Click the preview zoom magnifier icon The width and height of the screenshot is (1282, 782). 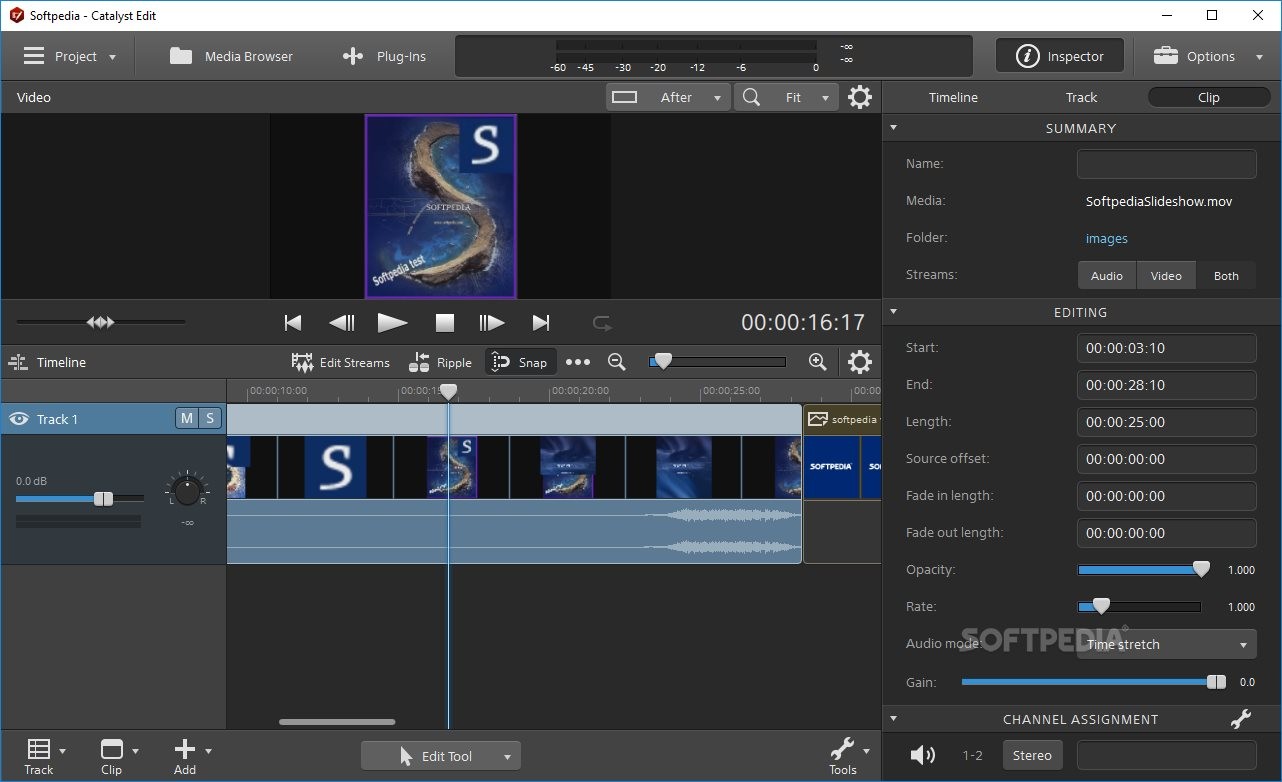pyautogui.click(x=751, y=97)
